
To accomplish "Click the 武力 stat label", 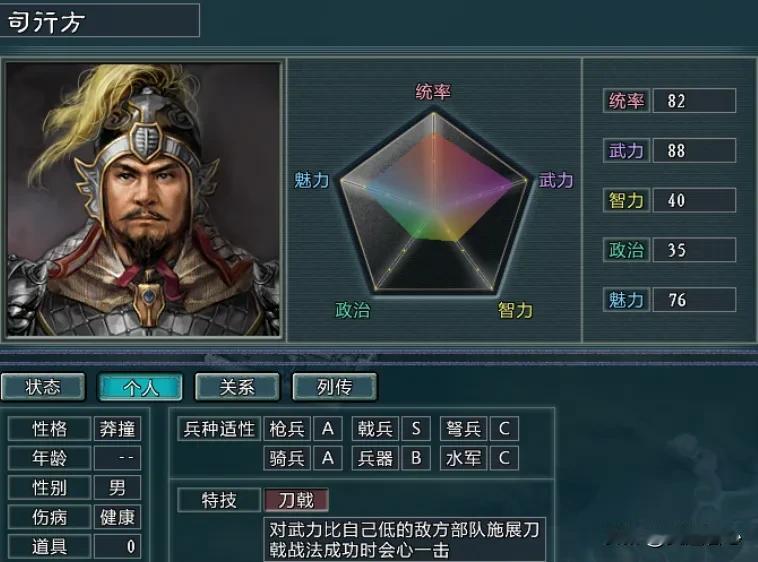I will [x=626, y=150].
